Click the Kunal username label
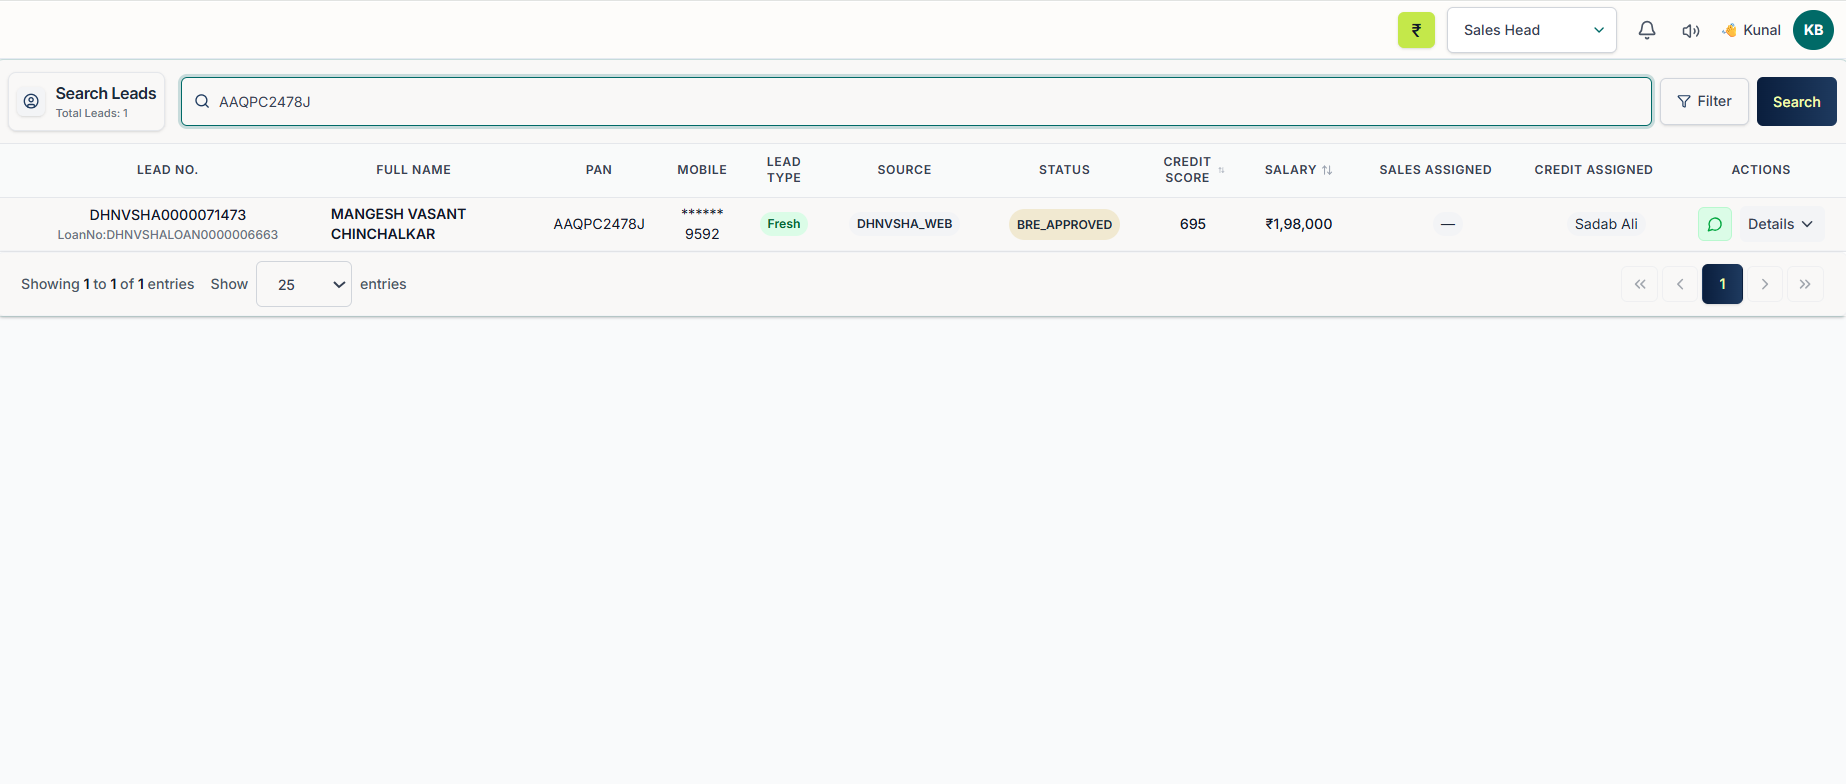Screen dimensions: 1846x784 point(1761,30)
